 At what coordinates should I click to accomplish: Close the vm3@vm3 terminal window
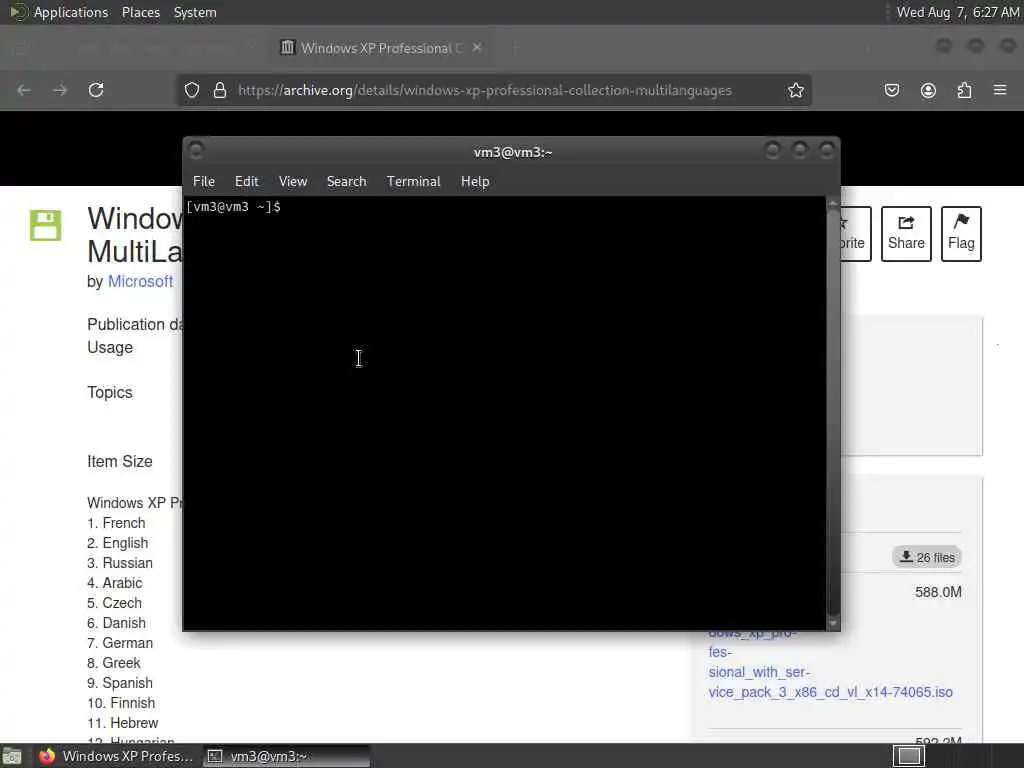click(827, 151)
